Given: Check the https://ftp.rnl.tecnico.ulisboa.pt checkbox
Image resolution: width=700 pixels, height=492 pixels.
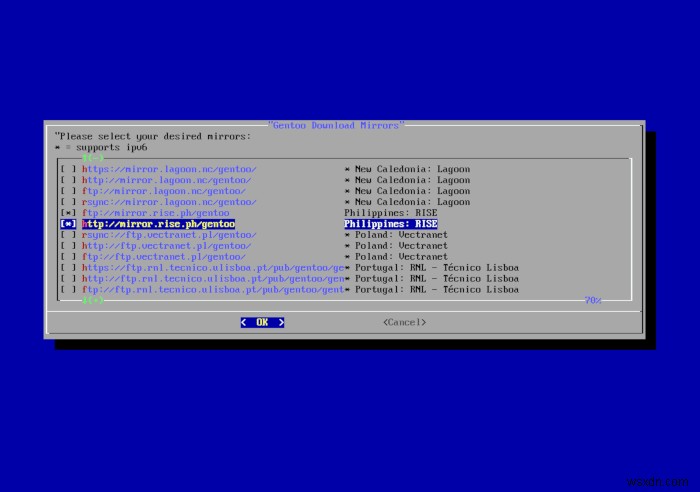Looking at the screenshot, I should (68, 267).
